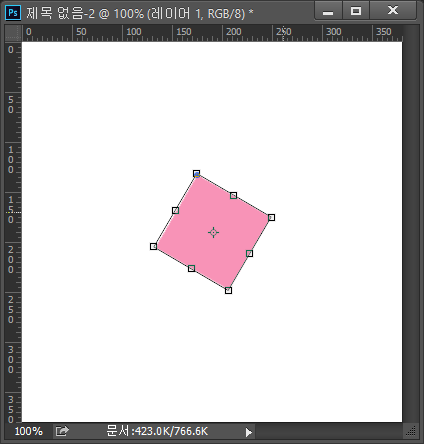
Task: Click the window resize grip at bottom-right
Action: pyautogui.click(x=411, y=431)
